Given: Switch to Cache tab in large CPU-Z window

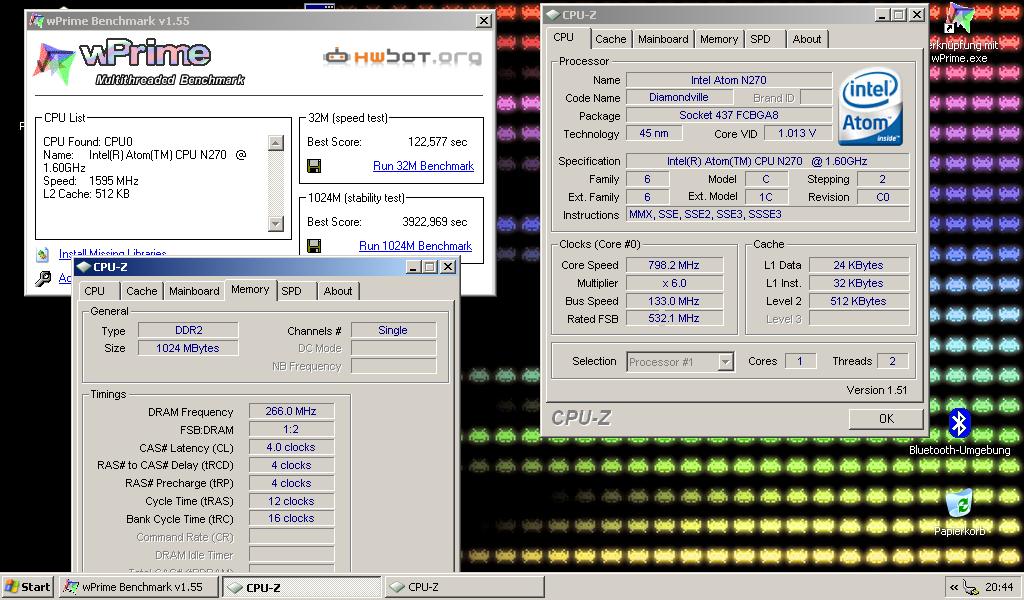Looking at the screenshot, I should pyautogui.click(x=611, y=39).
